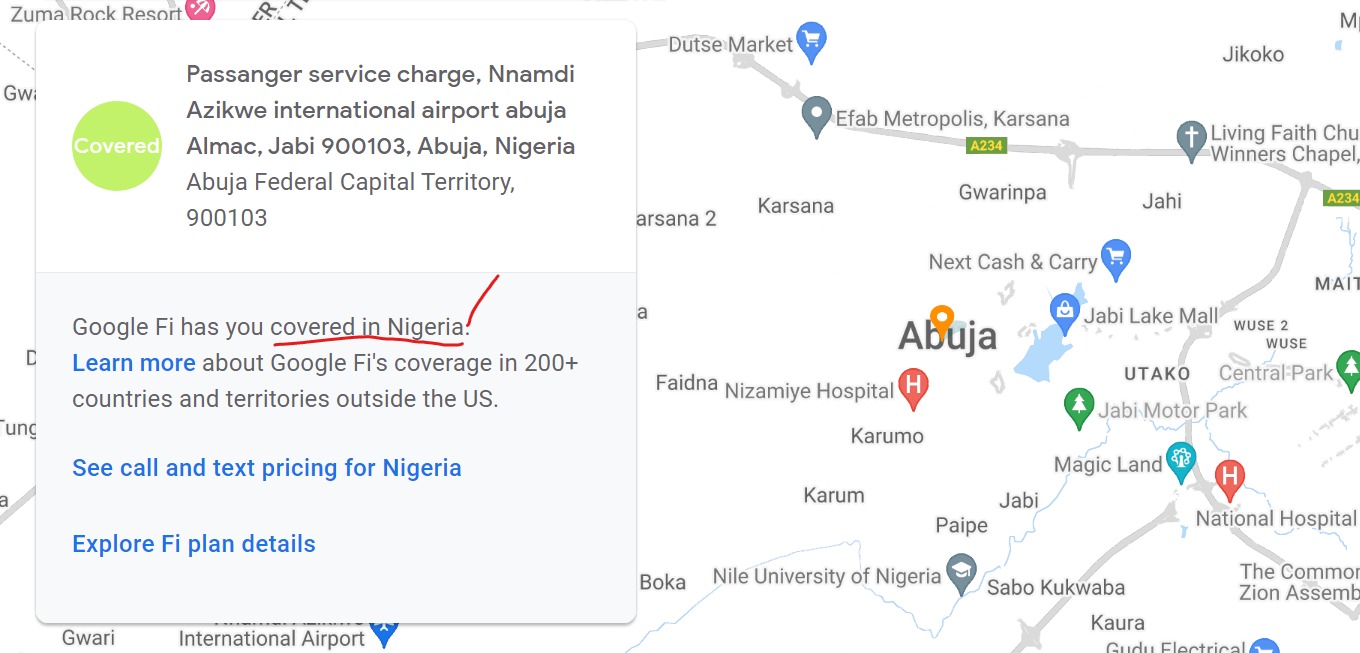Click the Living Faith Church cross marker
1360x653 pixels.
point(1191,140)
